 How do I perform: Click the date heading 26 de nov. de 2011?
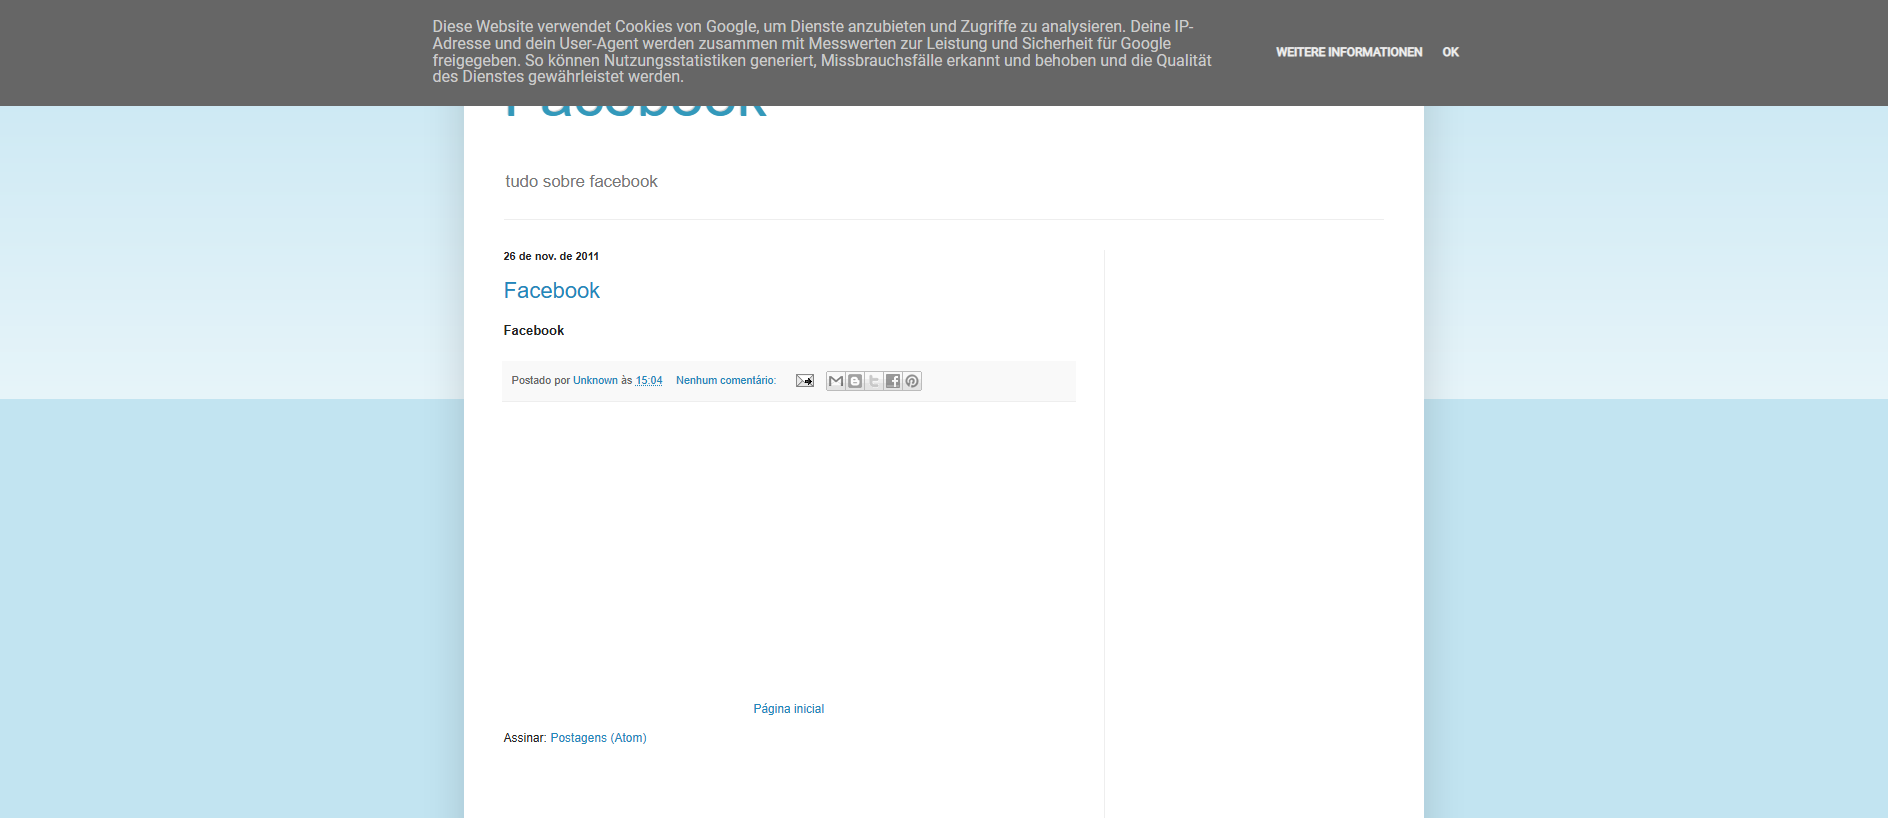[x=551, y=257]
